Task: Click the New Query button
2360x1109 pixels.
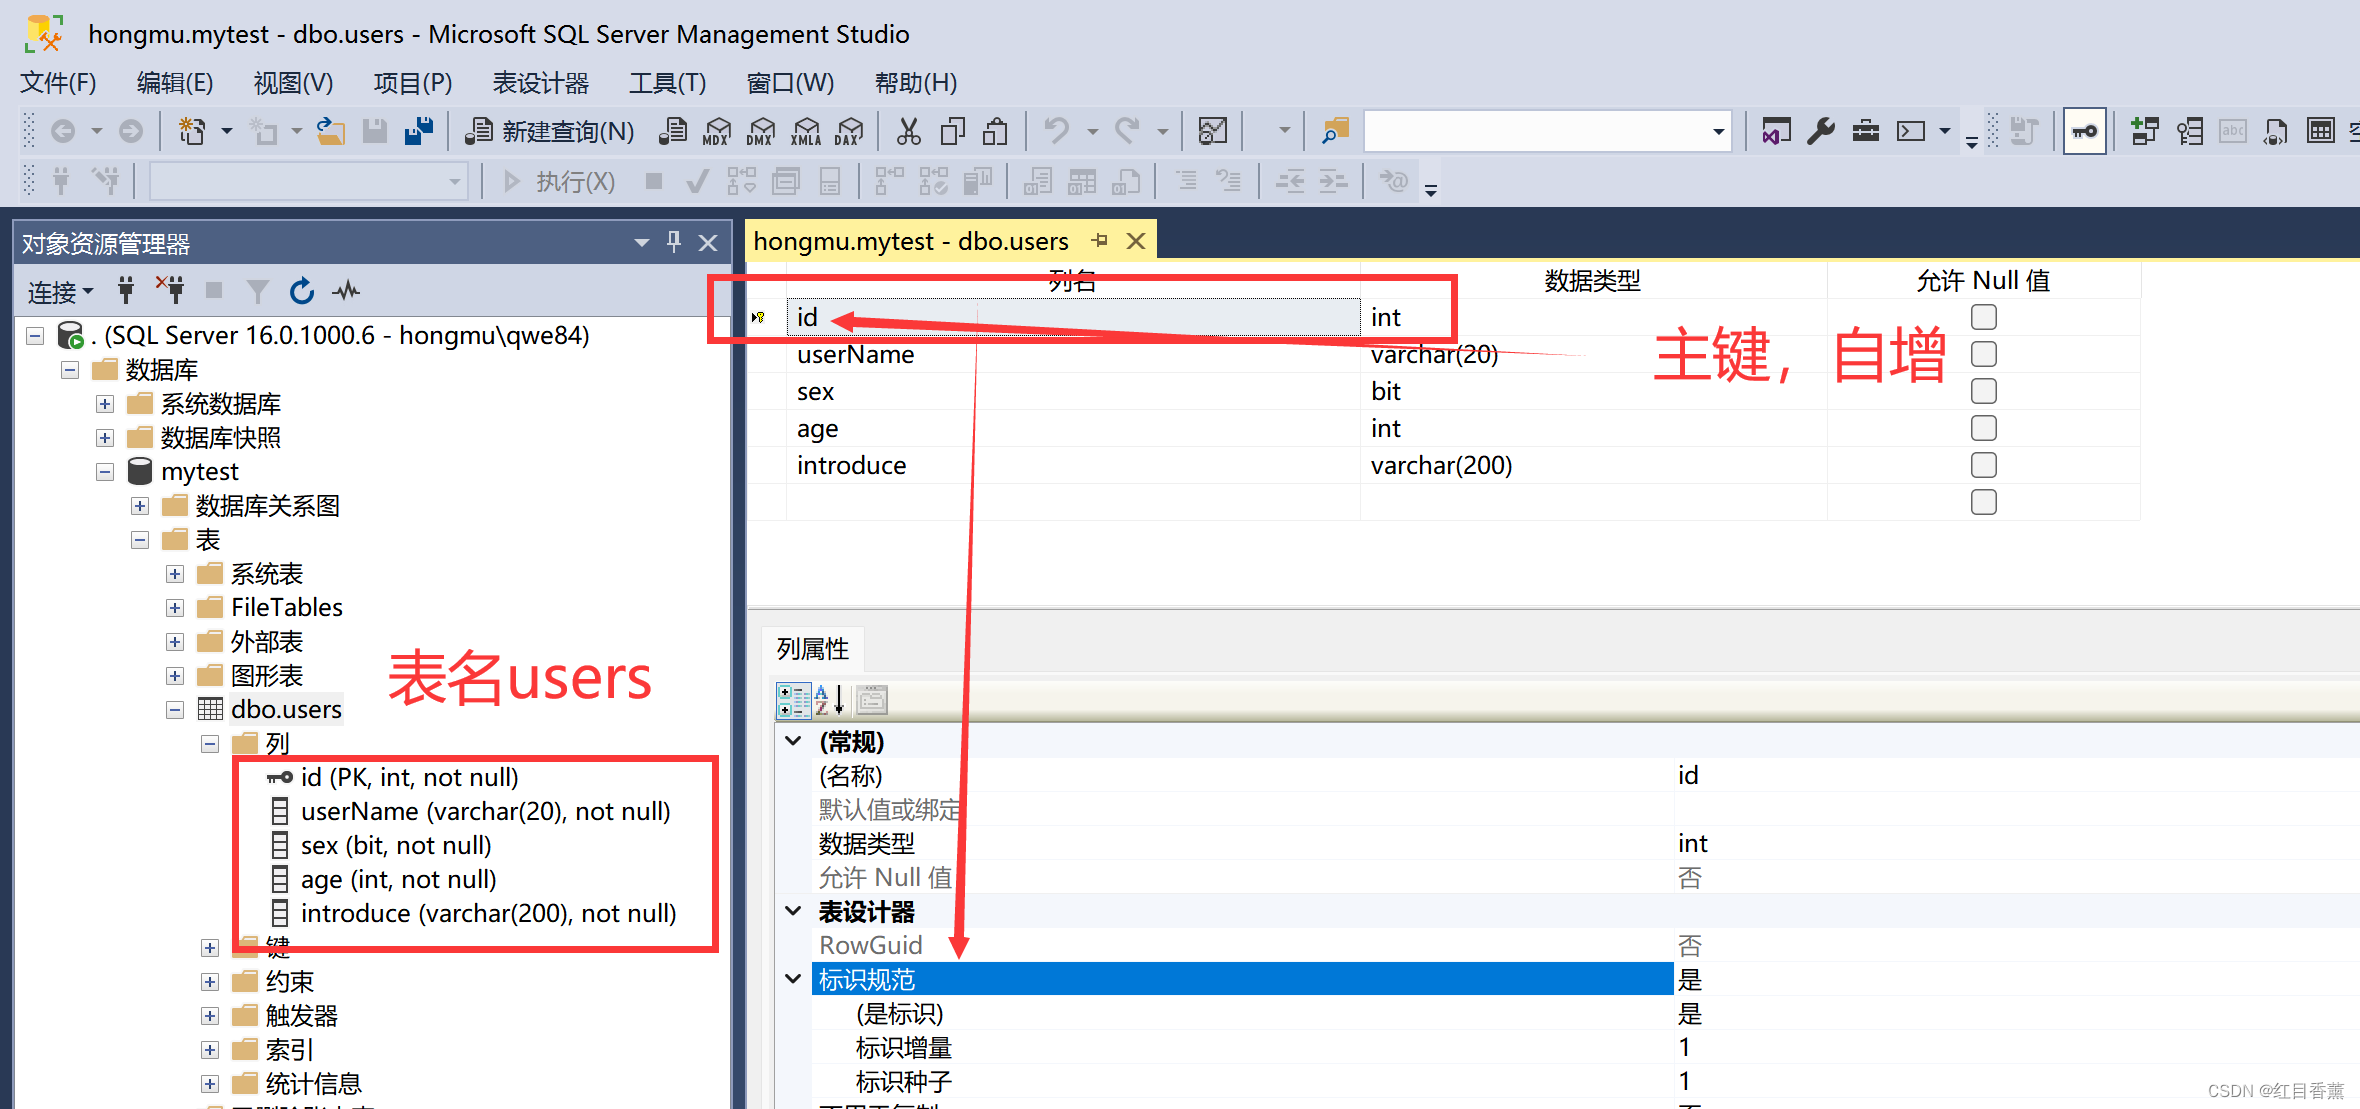Action: [x=551, y=131]
